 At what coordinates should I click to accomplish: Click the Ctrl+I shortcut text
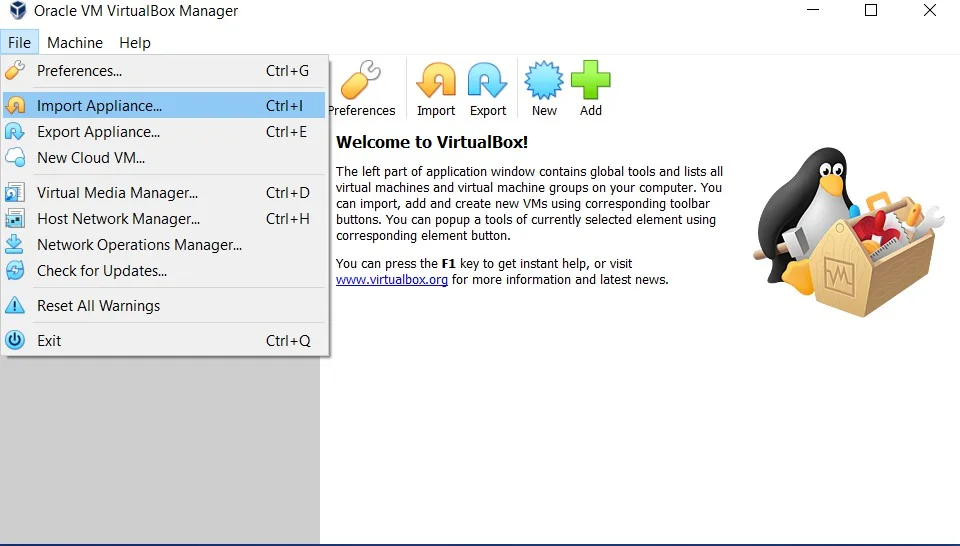click(x=284, y=106)
